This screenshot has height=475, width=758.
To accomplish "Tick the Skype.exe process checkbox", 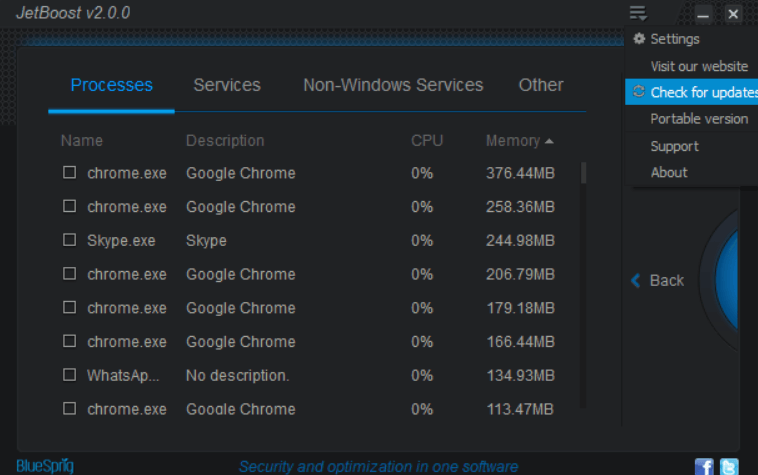I will pyautogui.click(x=70, y=240).
